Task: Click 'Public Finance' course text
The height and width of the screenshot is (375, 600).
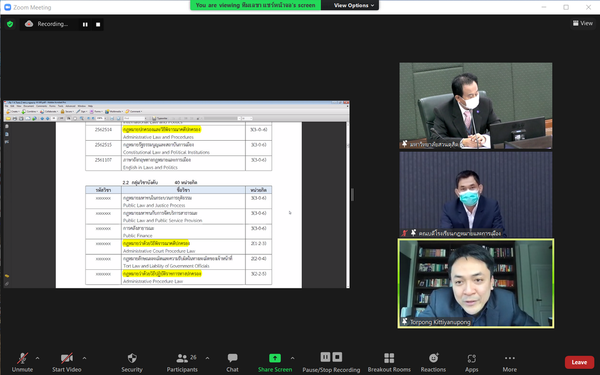Action: coord(137,236)
